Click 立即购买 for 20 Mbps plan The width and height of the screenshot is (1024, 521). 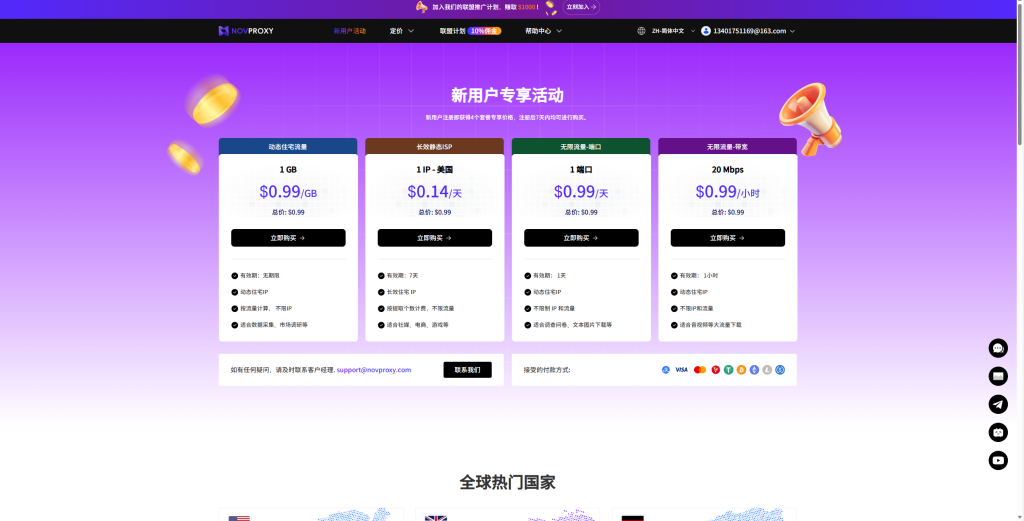pos(728,238)
